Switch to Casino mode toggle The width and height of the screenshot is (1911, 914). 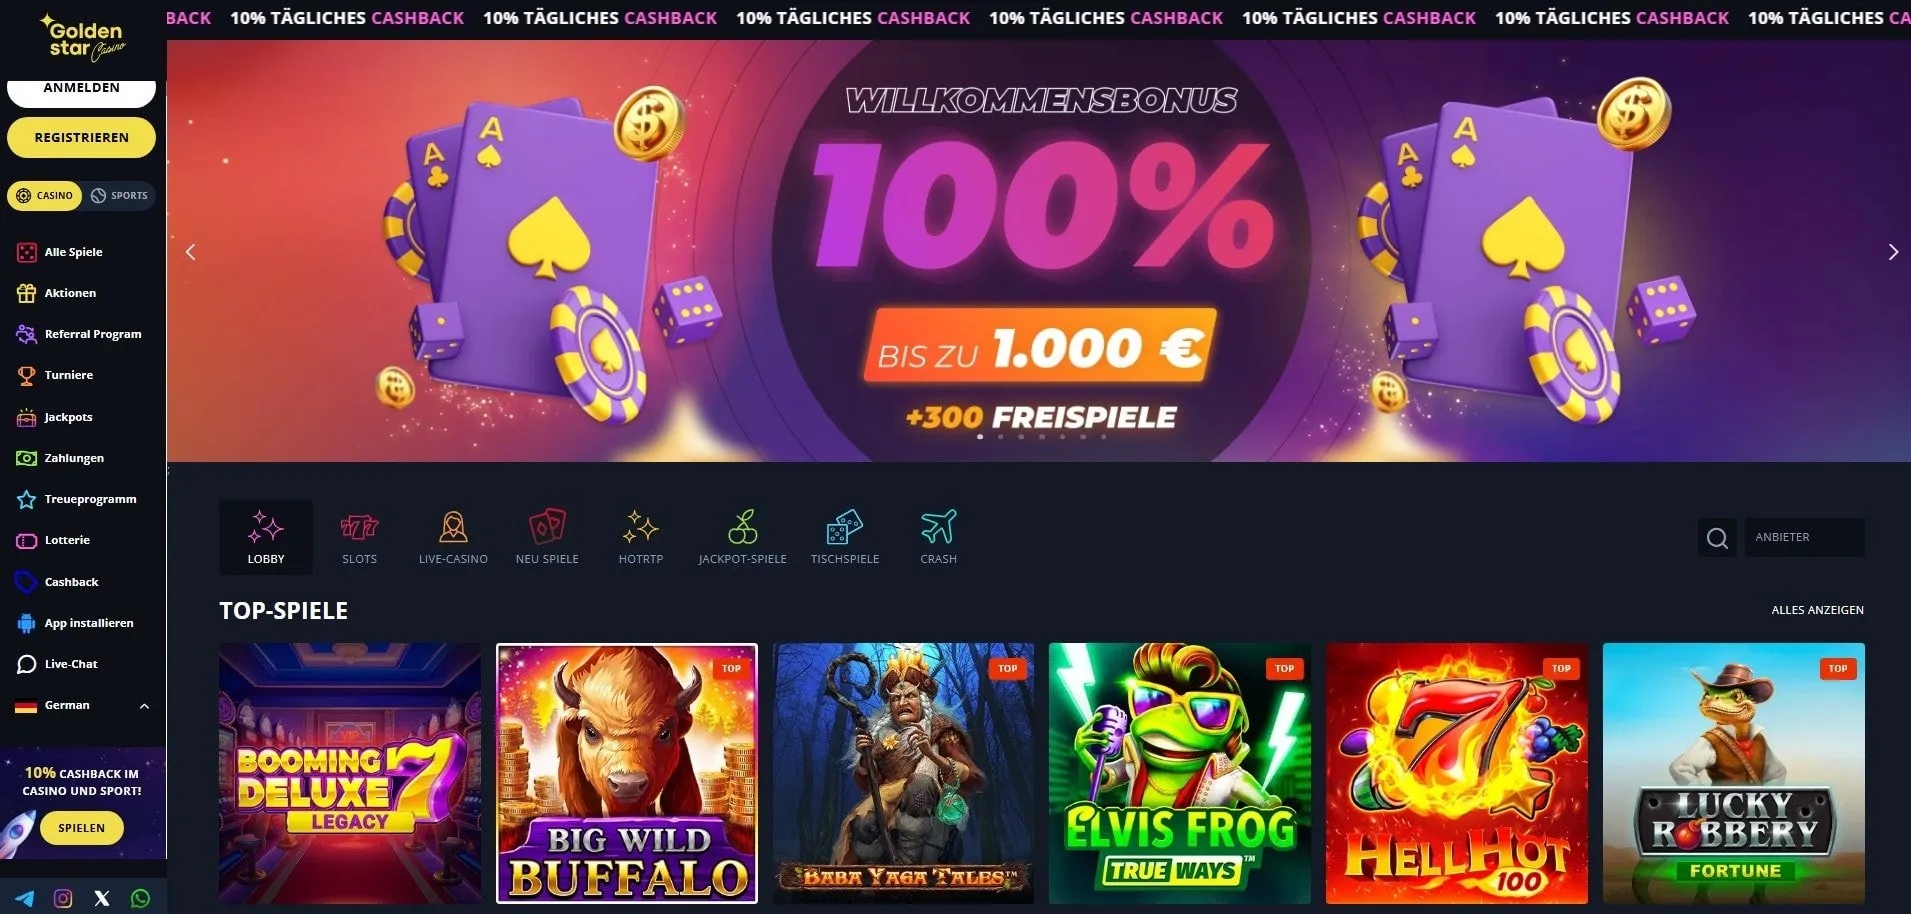tap(45, 196)
